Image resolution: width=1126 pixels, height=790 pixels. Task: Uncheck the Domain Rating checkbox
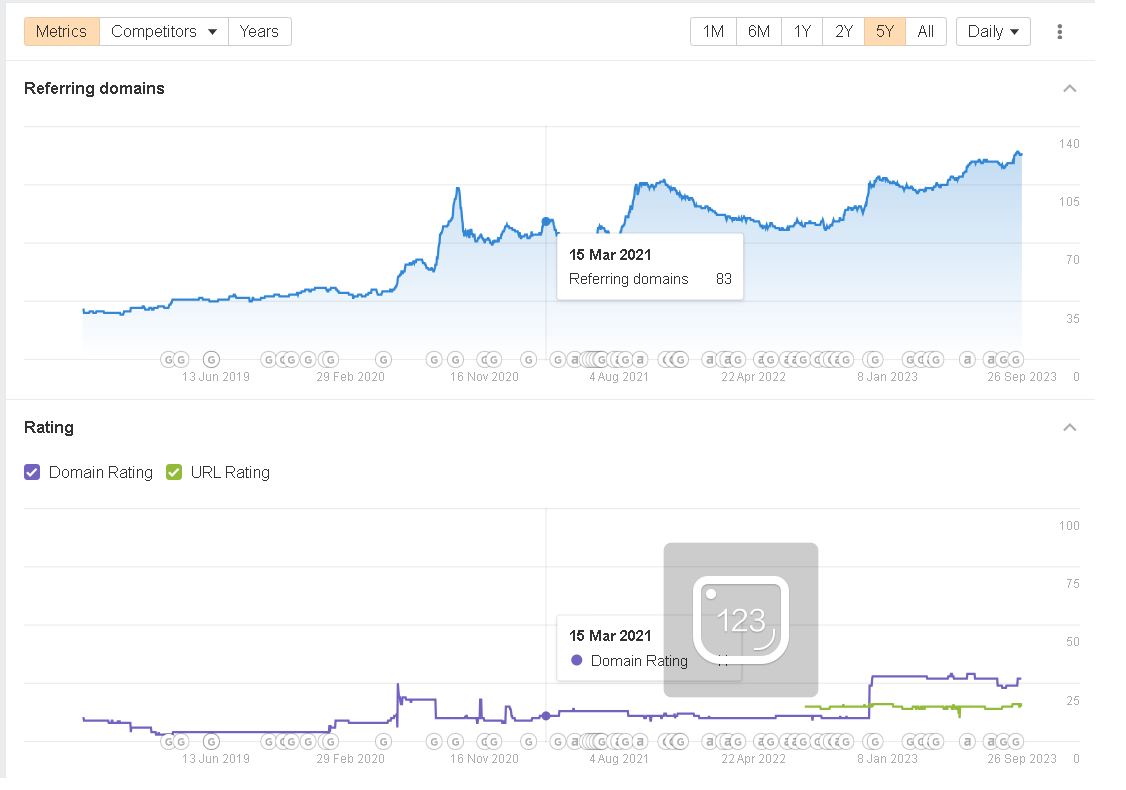click(x=32, y=472)
